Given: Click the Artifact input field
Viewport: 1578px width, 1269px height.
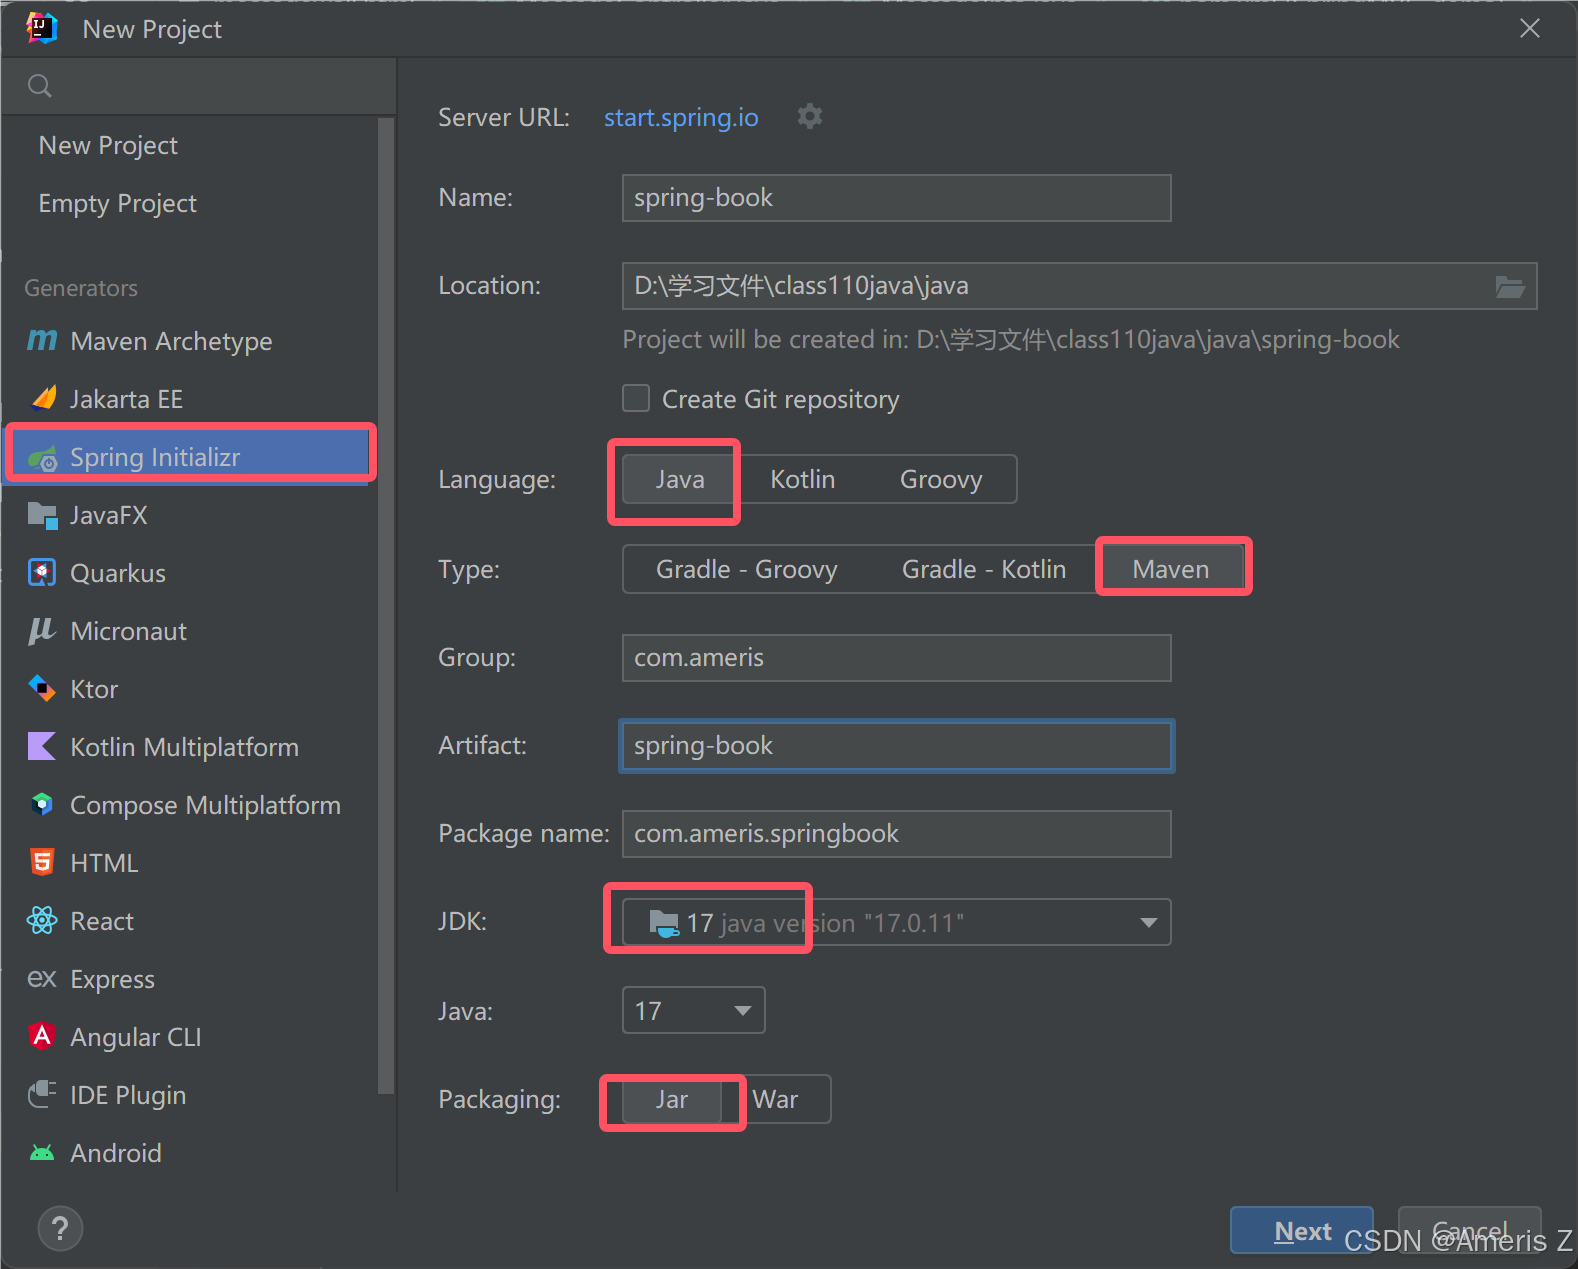Looking at the screenshot, I should pyautogui.click(x=896, y=746).
